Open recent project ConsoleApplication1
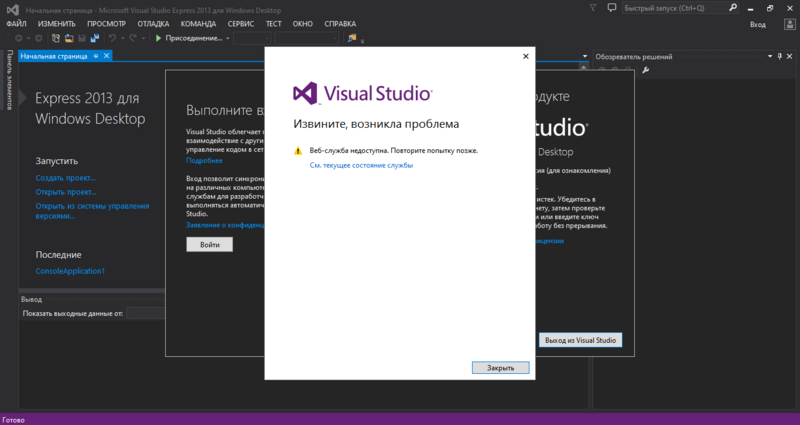The height and width of the screenshot is (425, 800). [70, 271]
